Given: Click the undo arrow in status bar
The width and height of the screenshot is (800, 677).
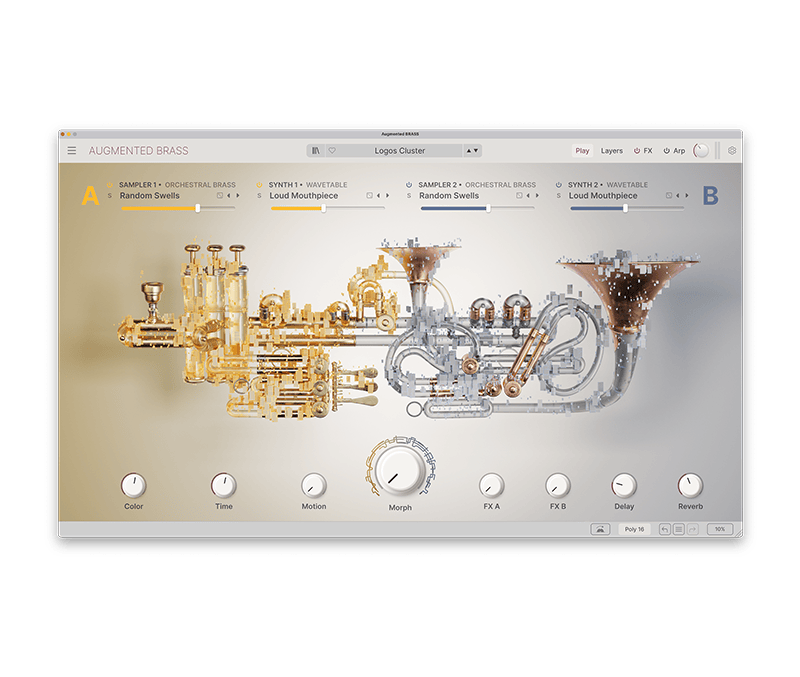Looking at the screenshot, I should coord(665,529).
